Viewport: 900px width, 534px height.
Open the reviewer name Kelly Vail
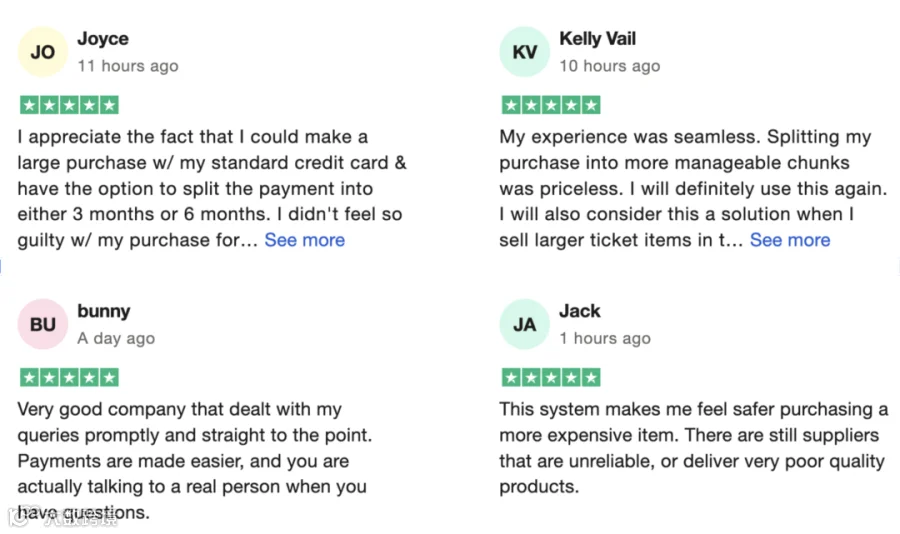597,39
